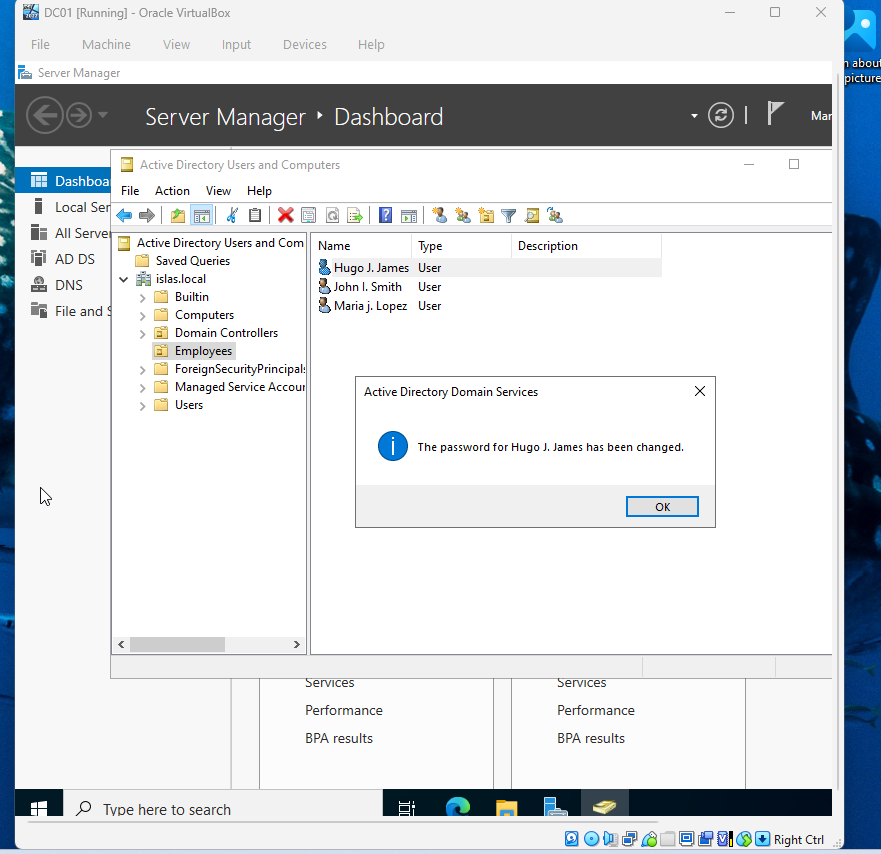The width and height of the screenshot is (881, 854).
Task: Open the File menu in ADUC window
Action: 130,190
